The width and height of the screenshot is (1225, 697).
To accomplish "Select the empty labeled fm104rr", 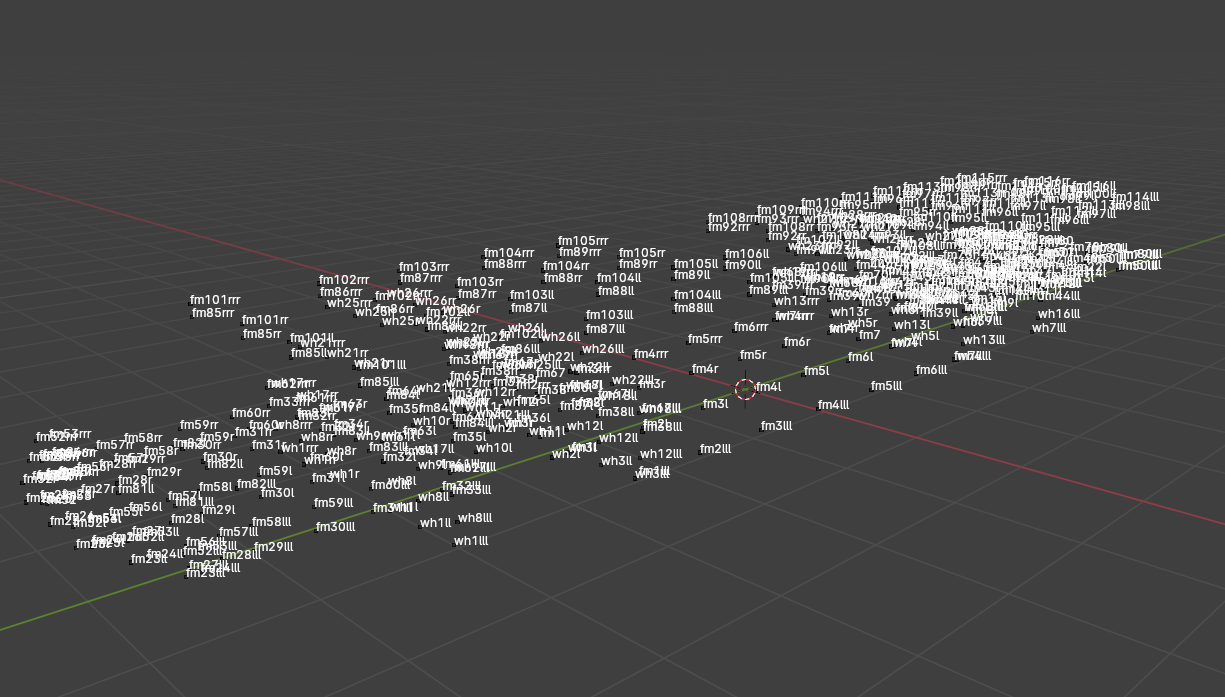I will click(x=566, y=266).
